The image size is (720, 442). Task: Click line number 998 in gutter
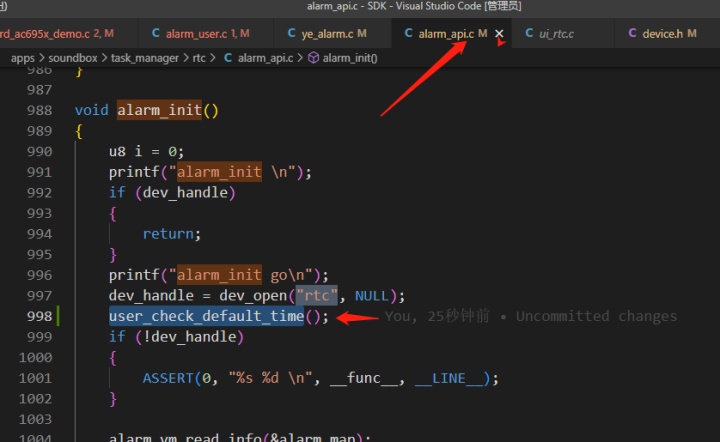click(x=39, y=316)
